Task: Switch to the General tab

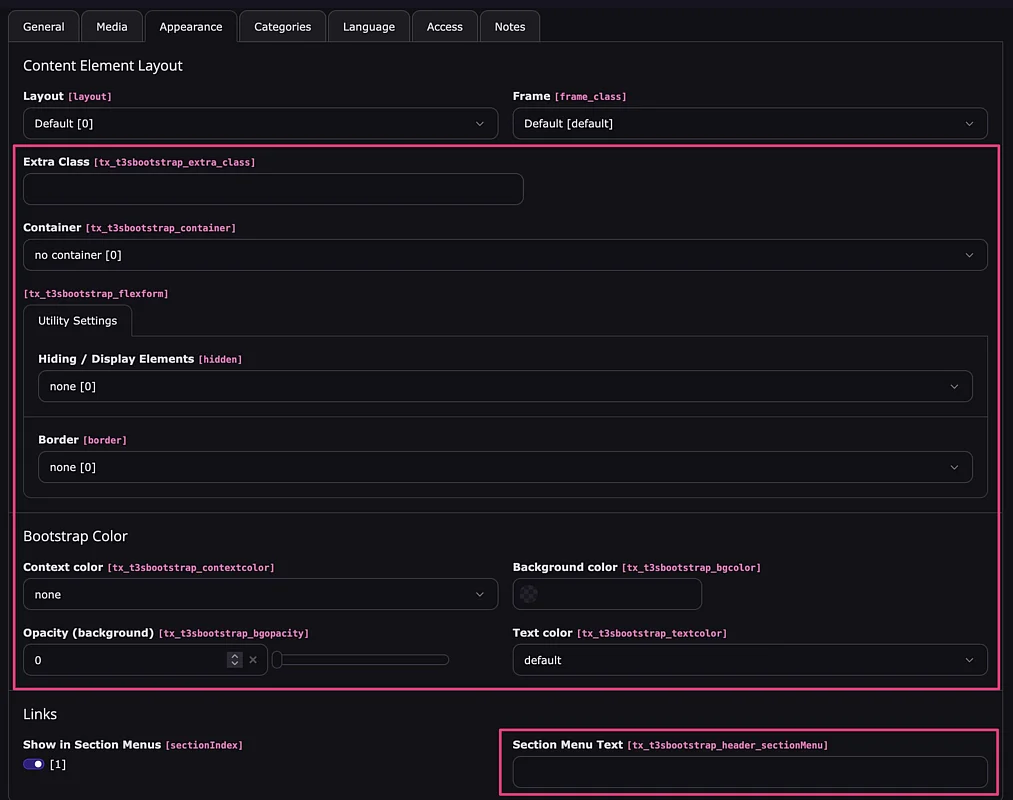Action: tap(44, 27)
